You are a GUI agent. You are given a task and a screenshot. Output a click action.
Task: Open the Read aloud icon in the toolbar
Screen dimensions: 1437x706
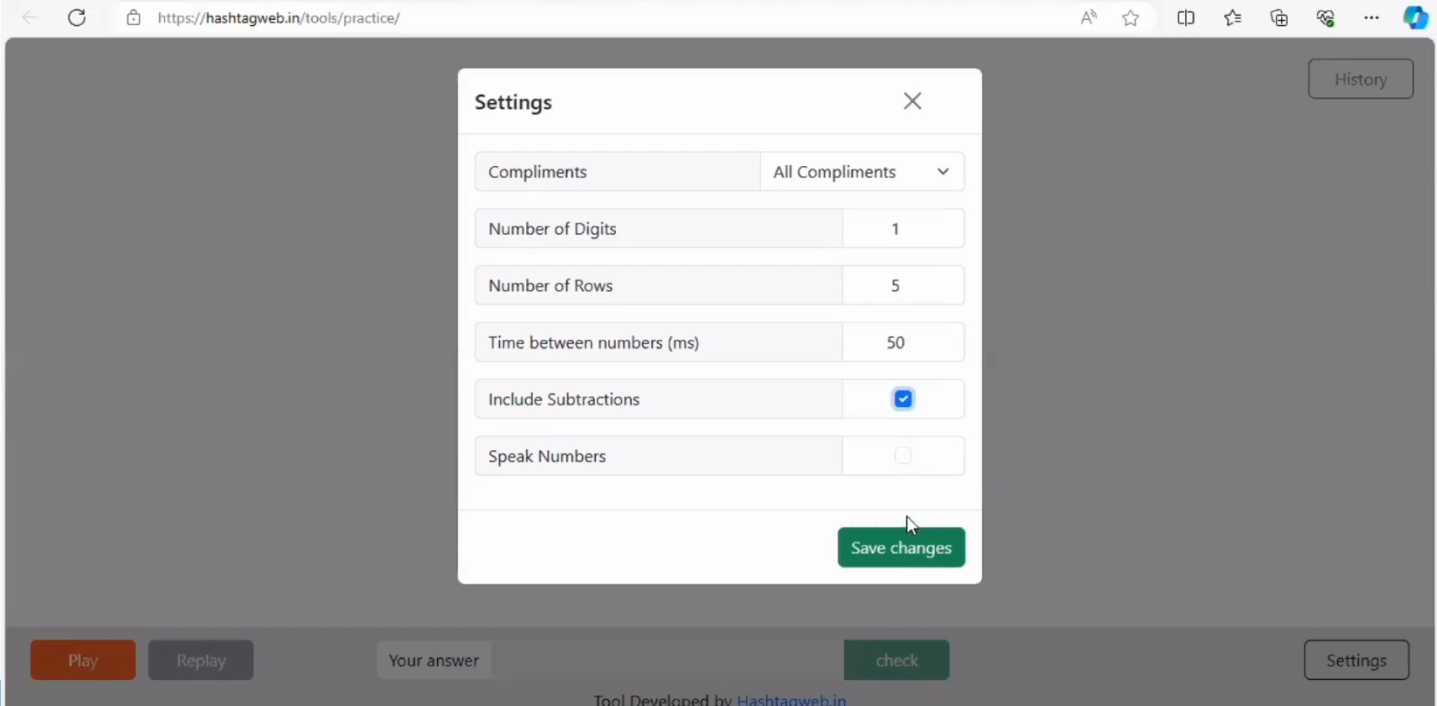tap(1088, 17)
